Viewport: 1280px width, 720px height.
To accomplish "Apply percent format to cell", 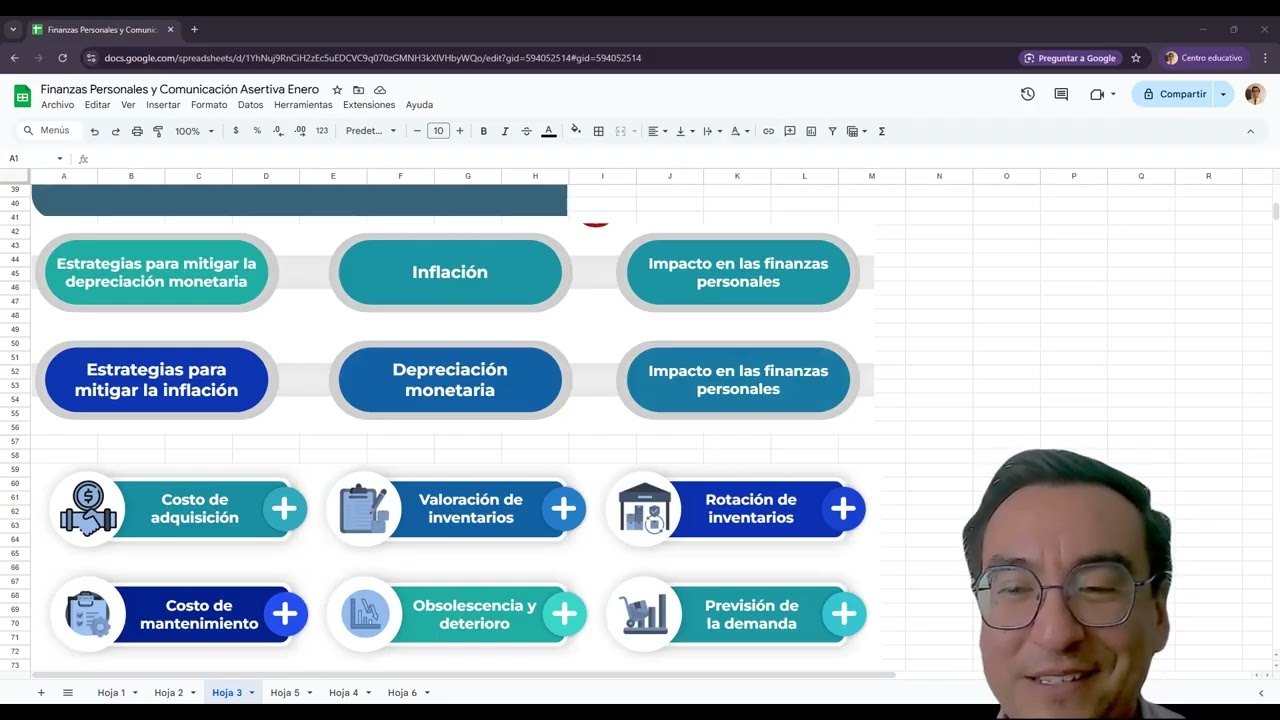I will click(x=257, y=131).
